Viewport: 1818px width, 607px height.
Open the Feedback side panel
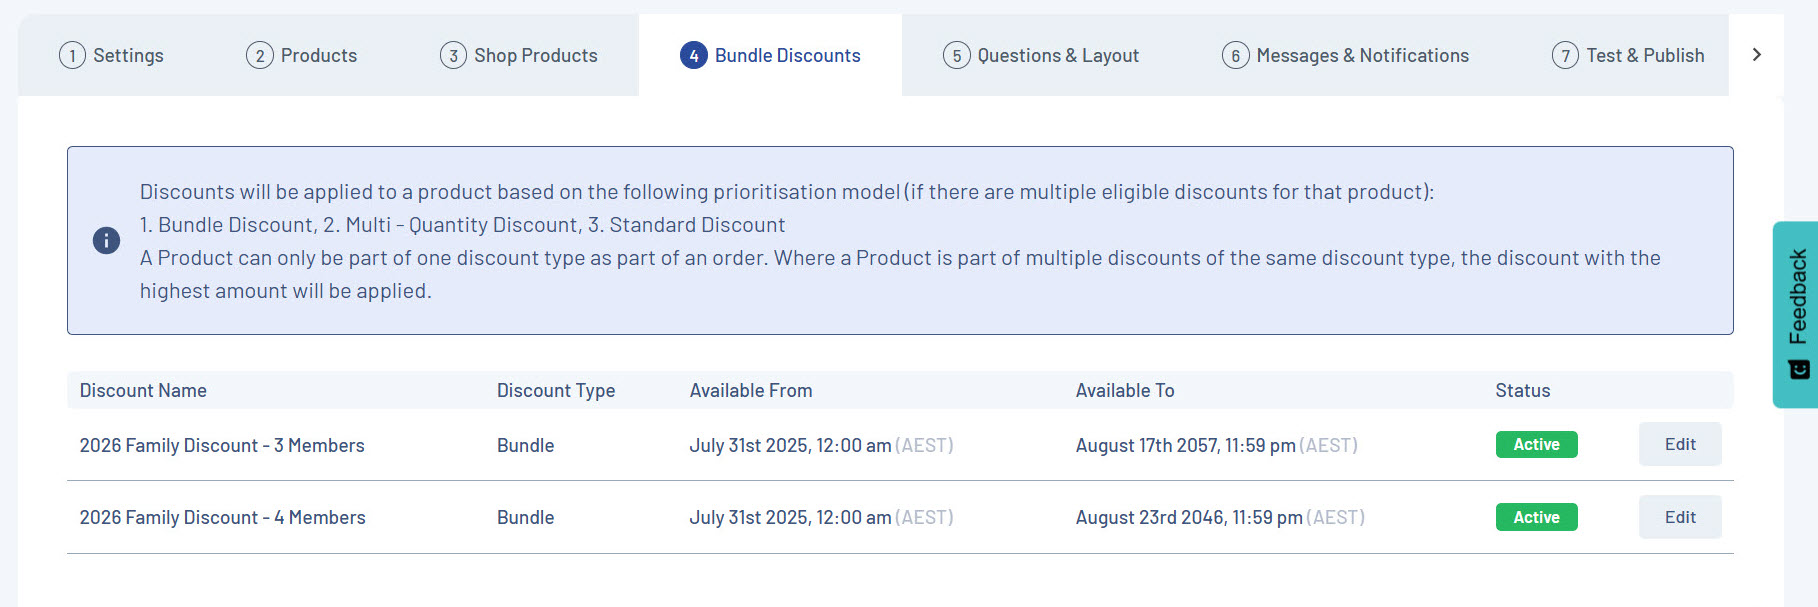[1797, 314]
